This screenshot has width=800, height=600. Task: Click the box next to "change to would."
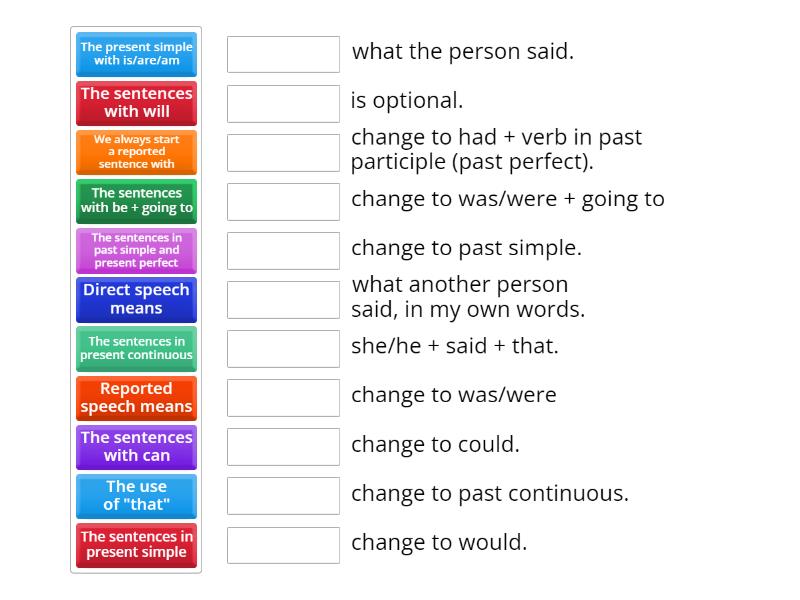283,545
